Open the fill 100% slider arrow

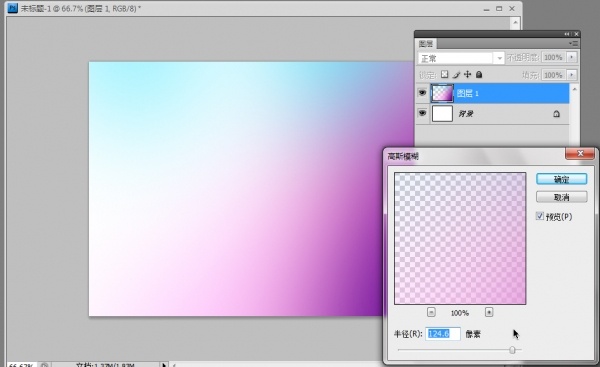[572, 75]
